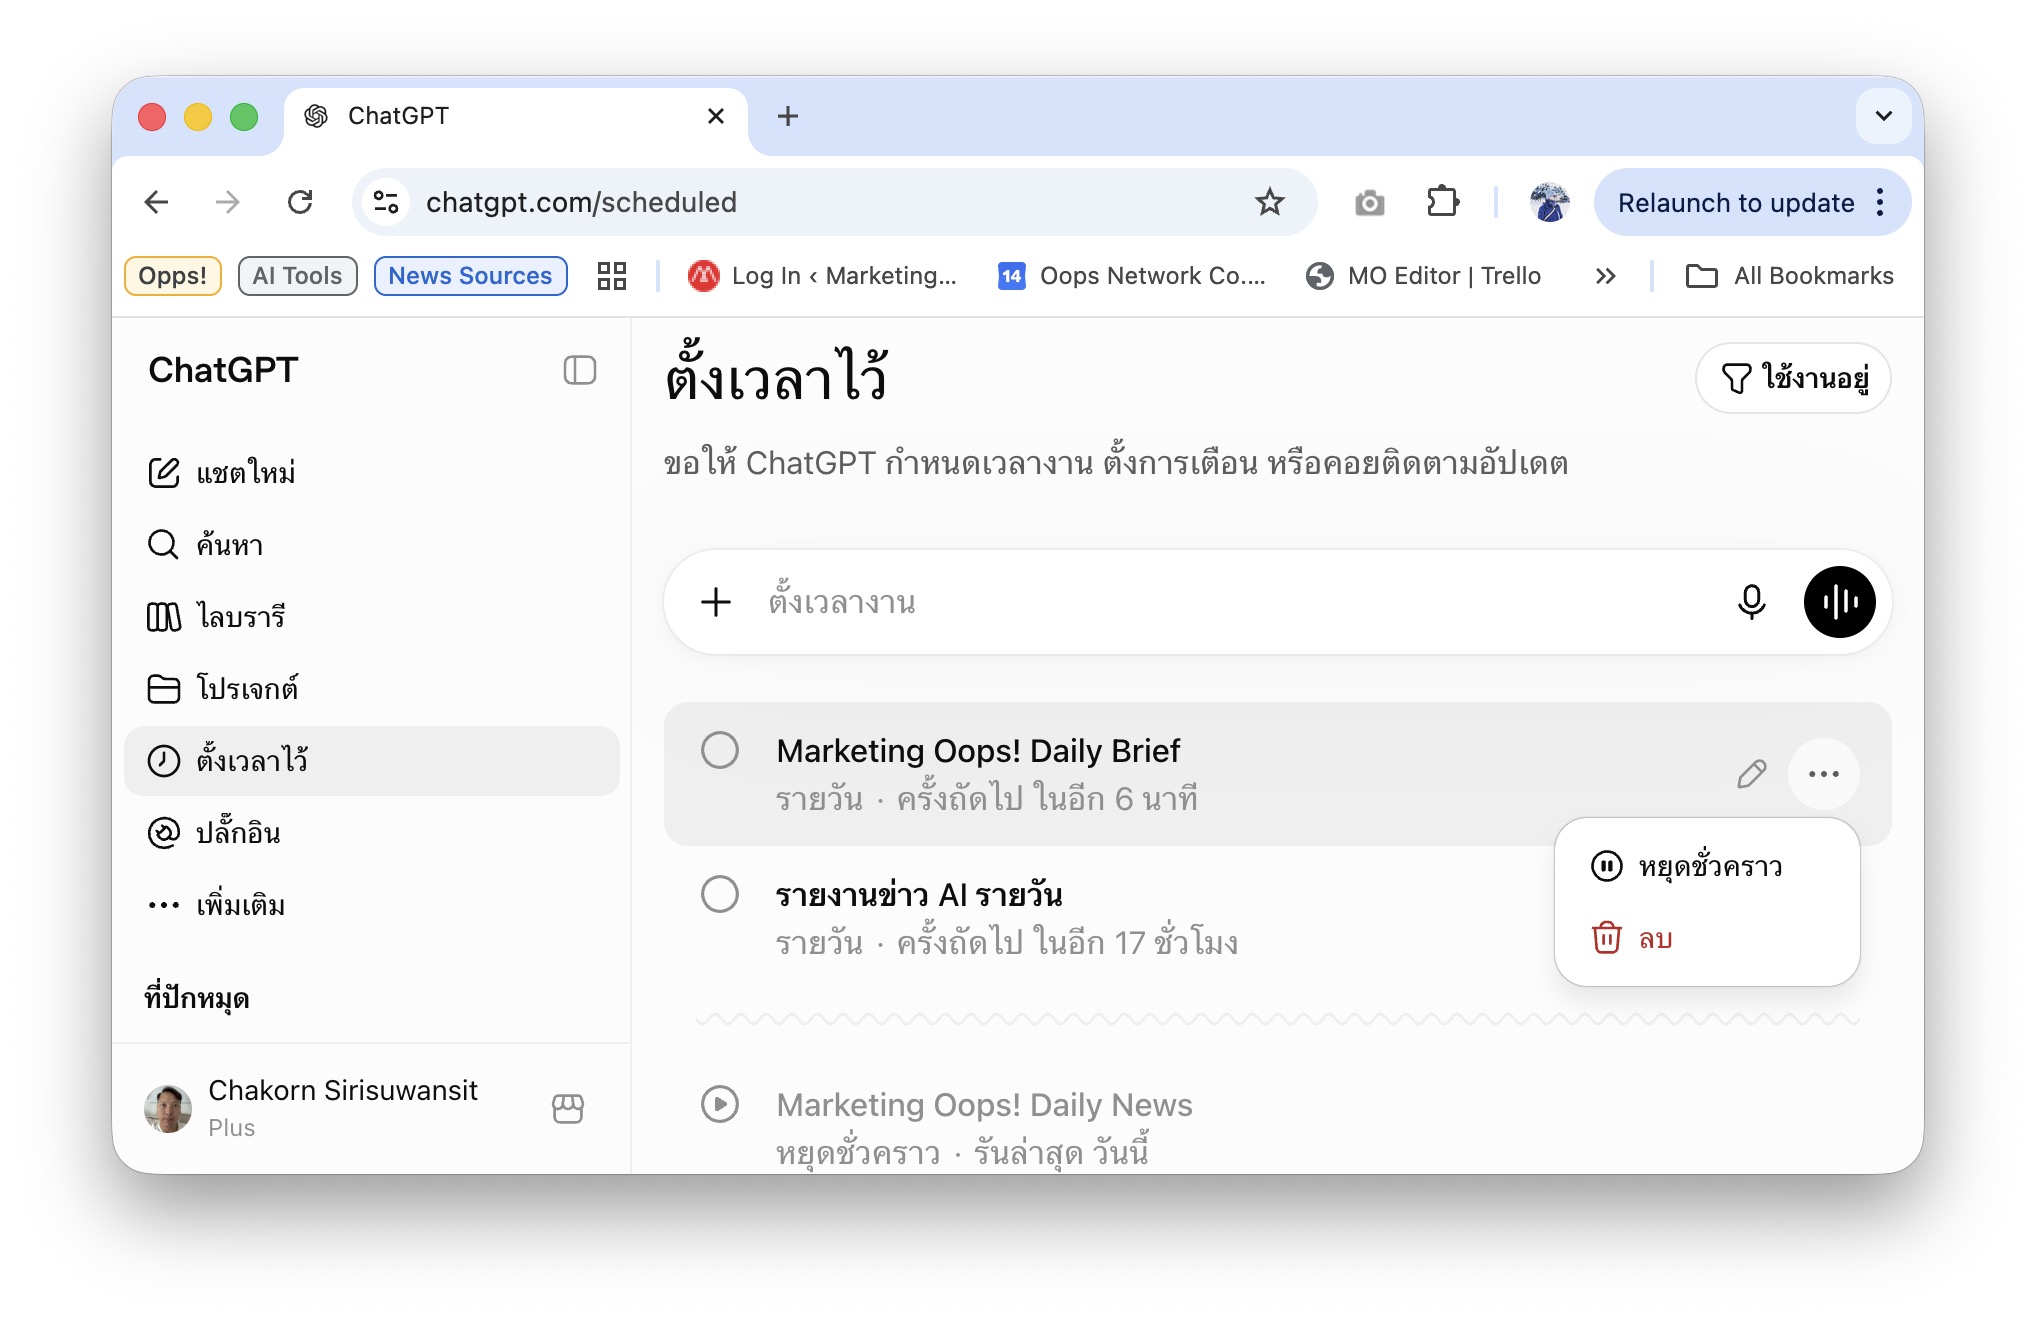2036x1322 pixels.
Task: Edit Marketing Oops! Daily Brief with pencil icon
Action: click(x=1751, y=773)
